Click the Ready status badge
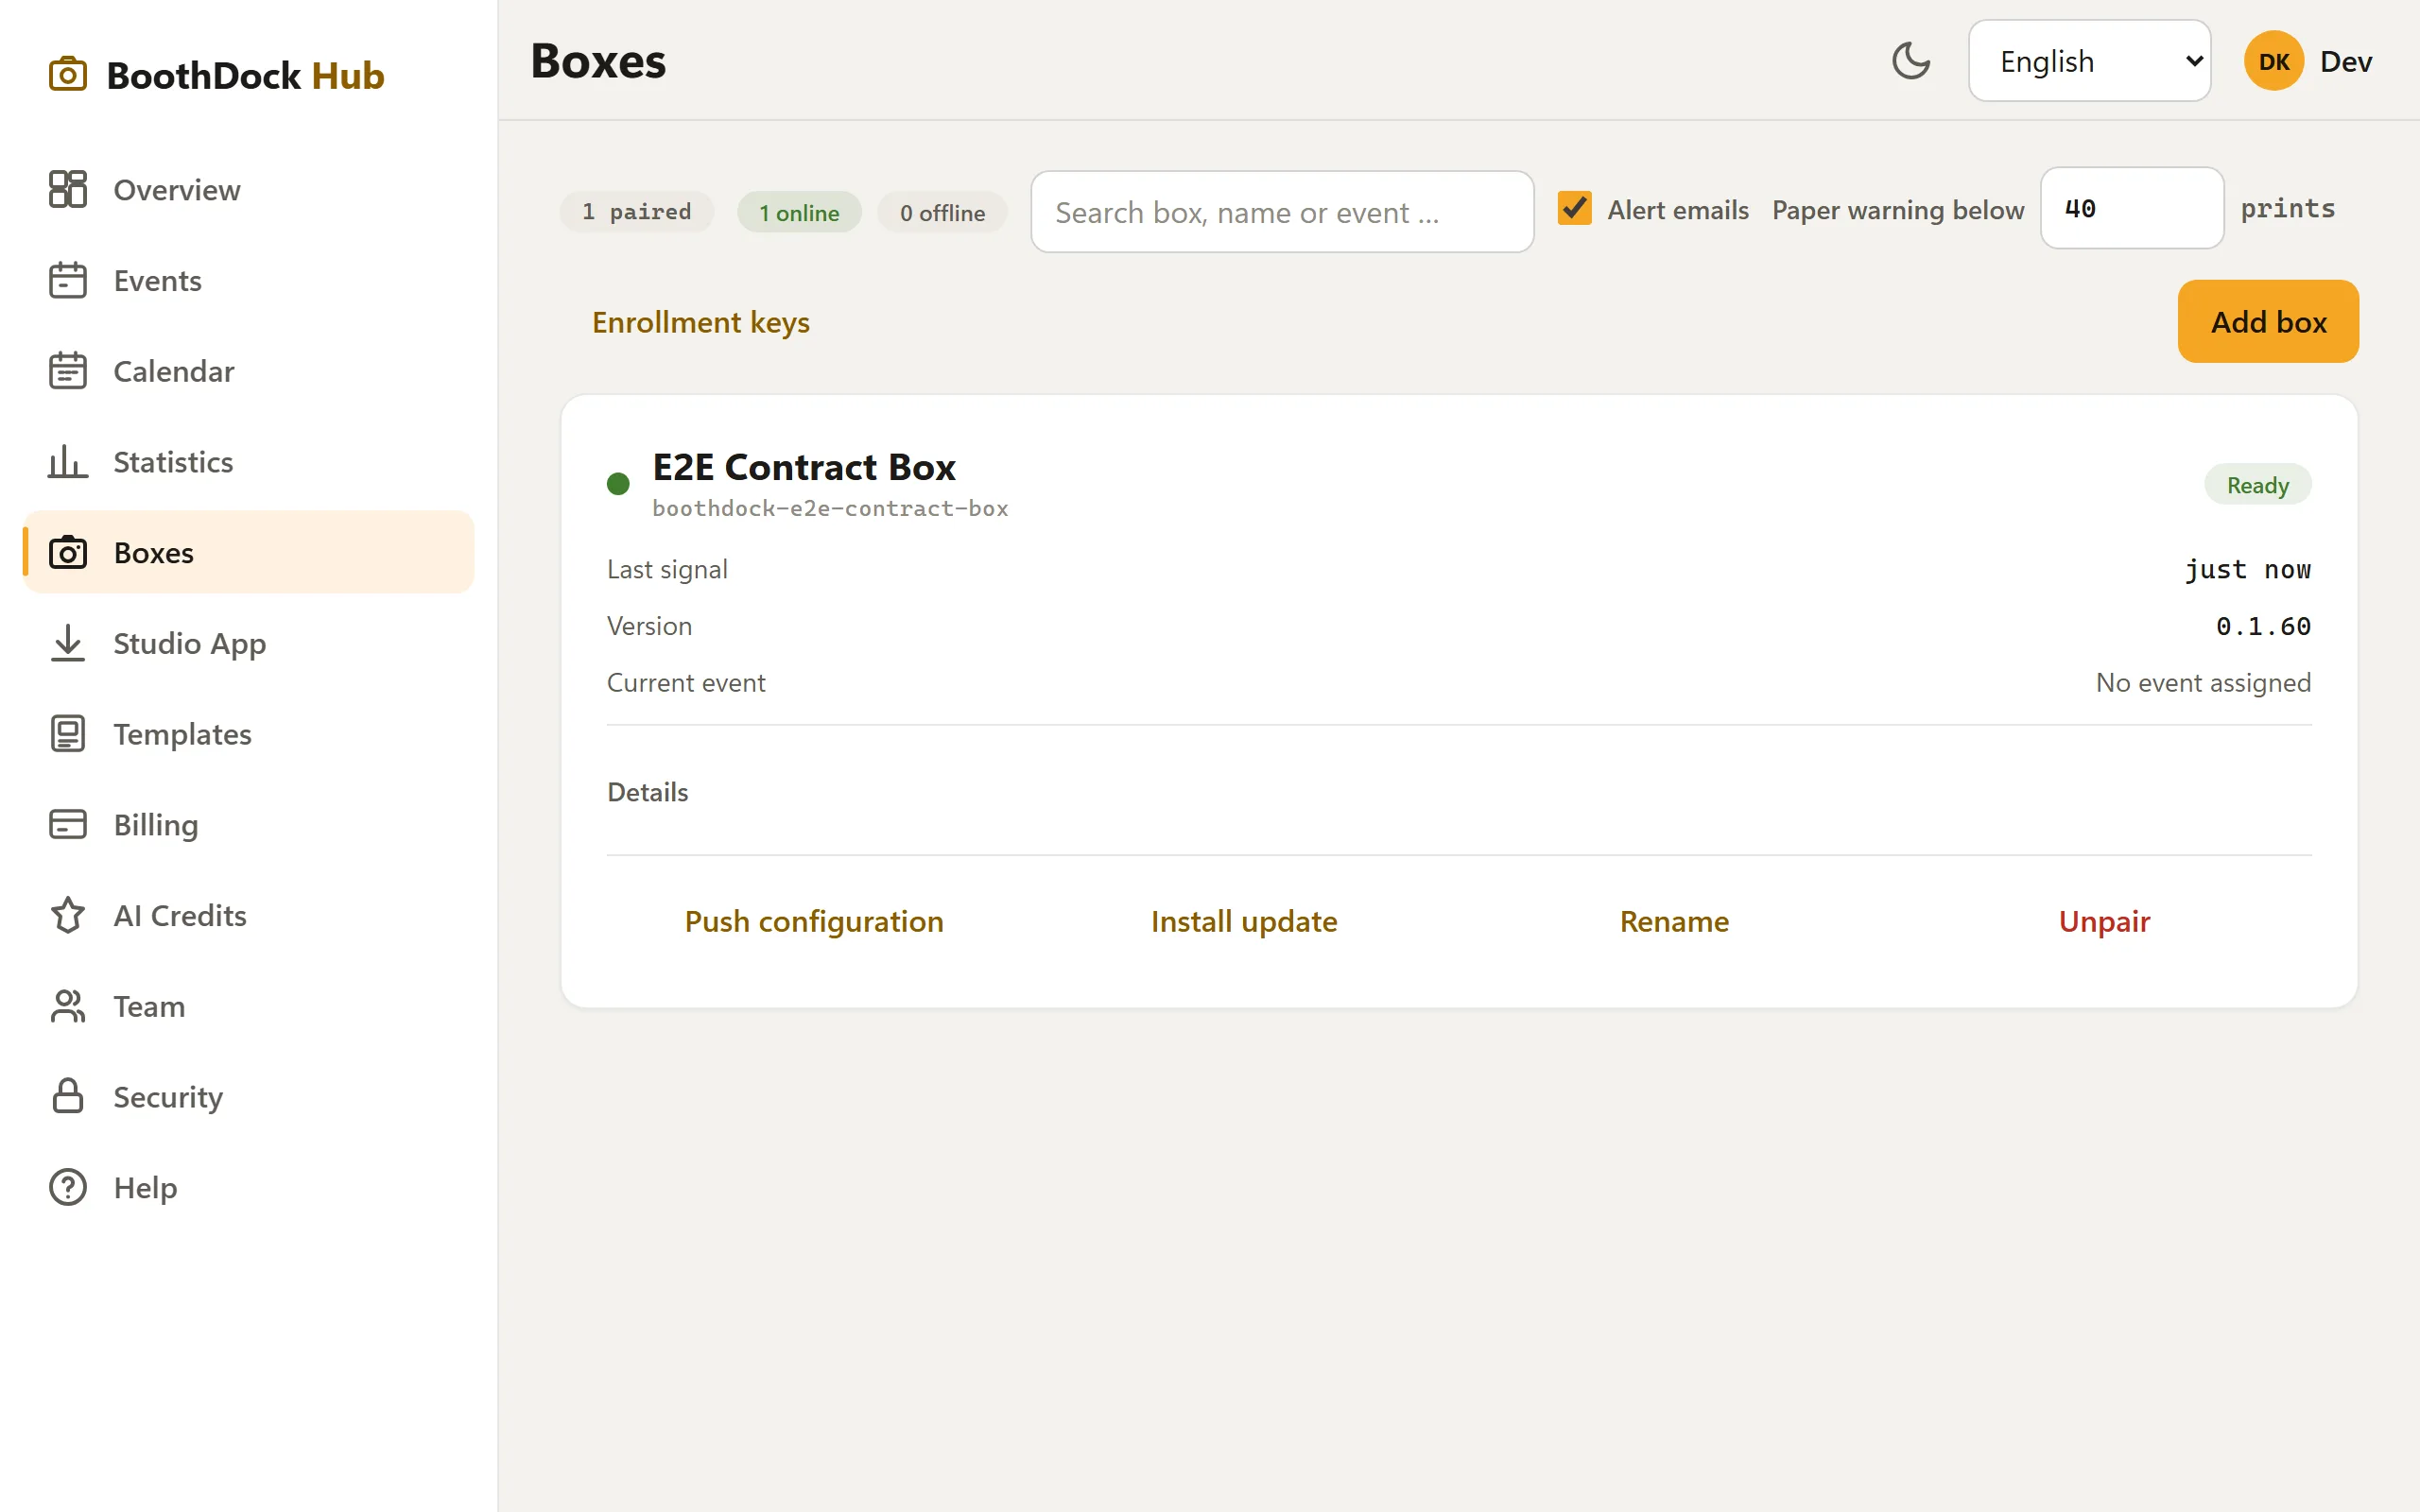 (x=2258, y=485)
